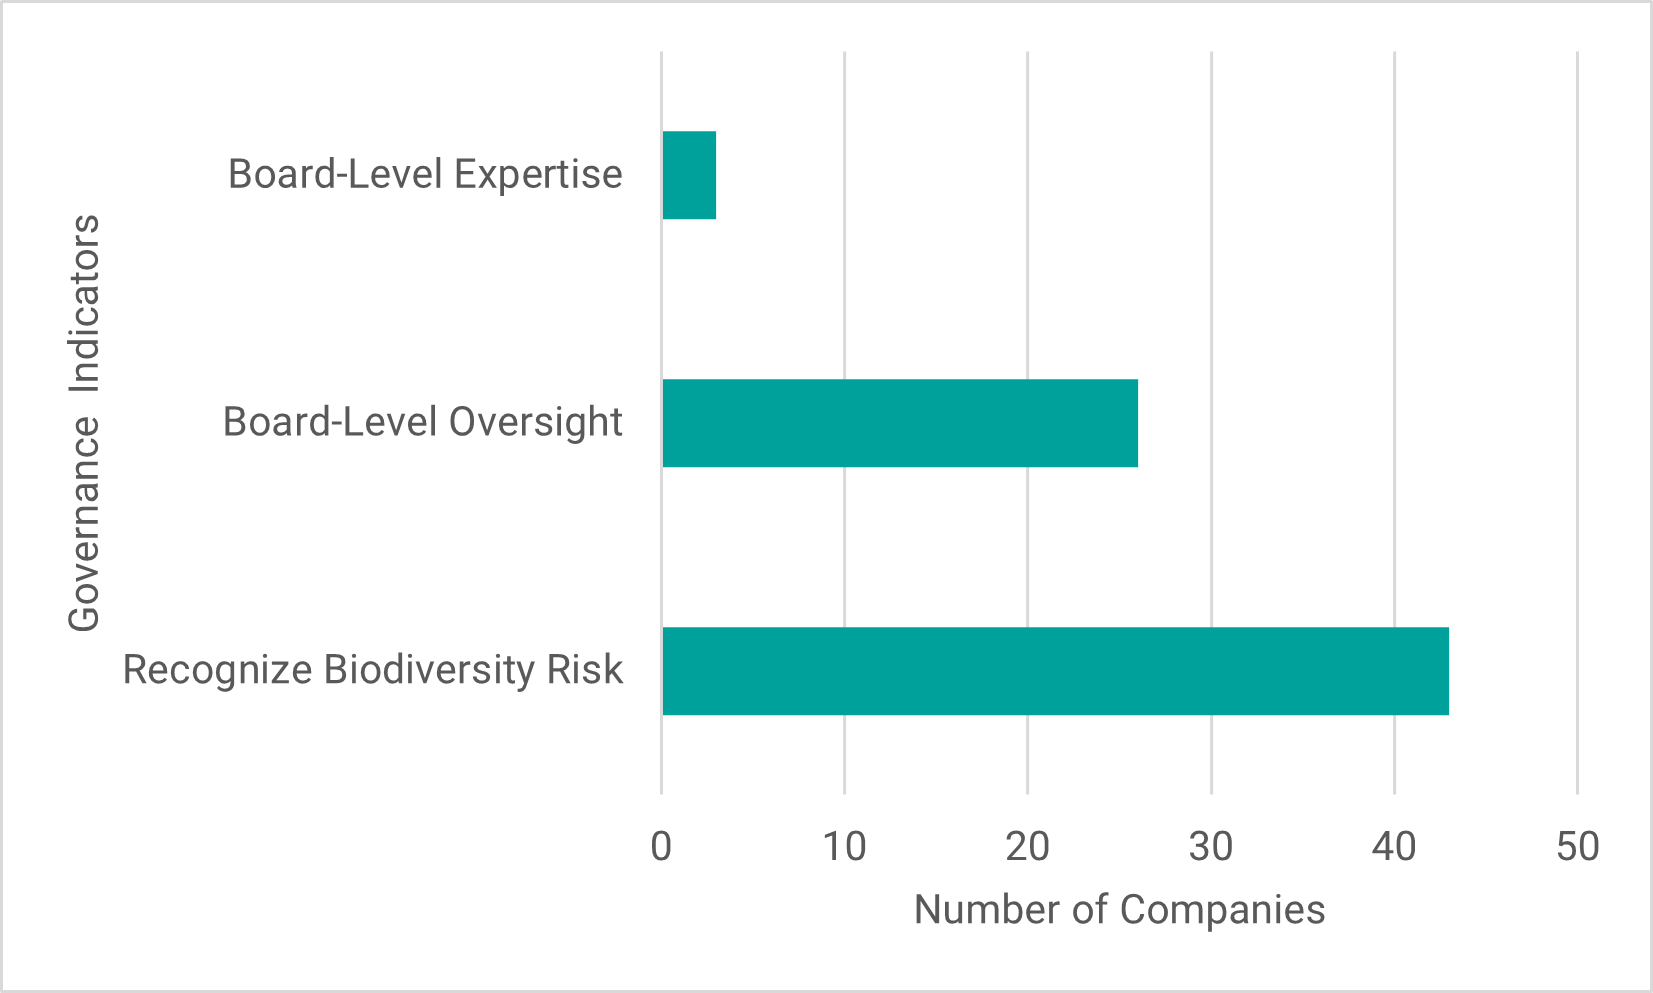The height and width of the screenshot is (993, 1653).
Task: Click the 20 axis tick label
Action: tap(1028, 848)
